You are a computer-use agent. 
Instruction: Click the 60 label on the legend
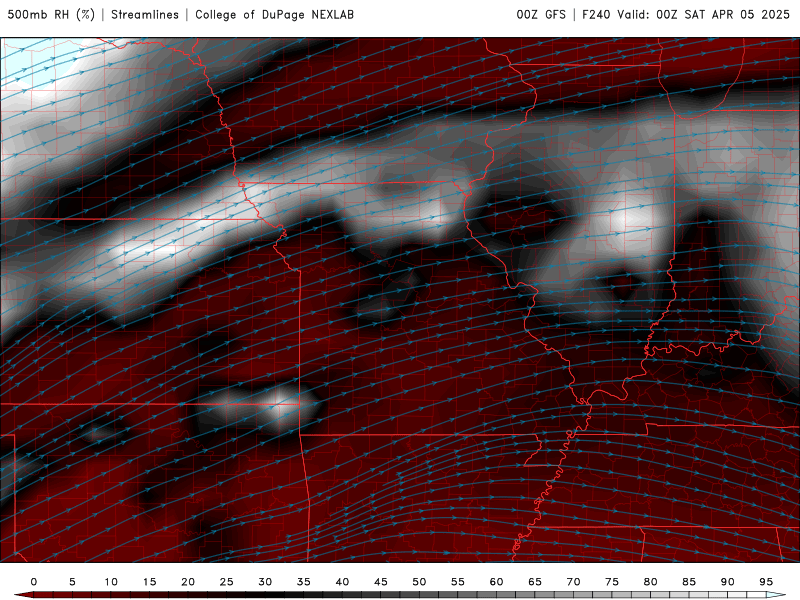[496, 582]
